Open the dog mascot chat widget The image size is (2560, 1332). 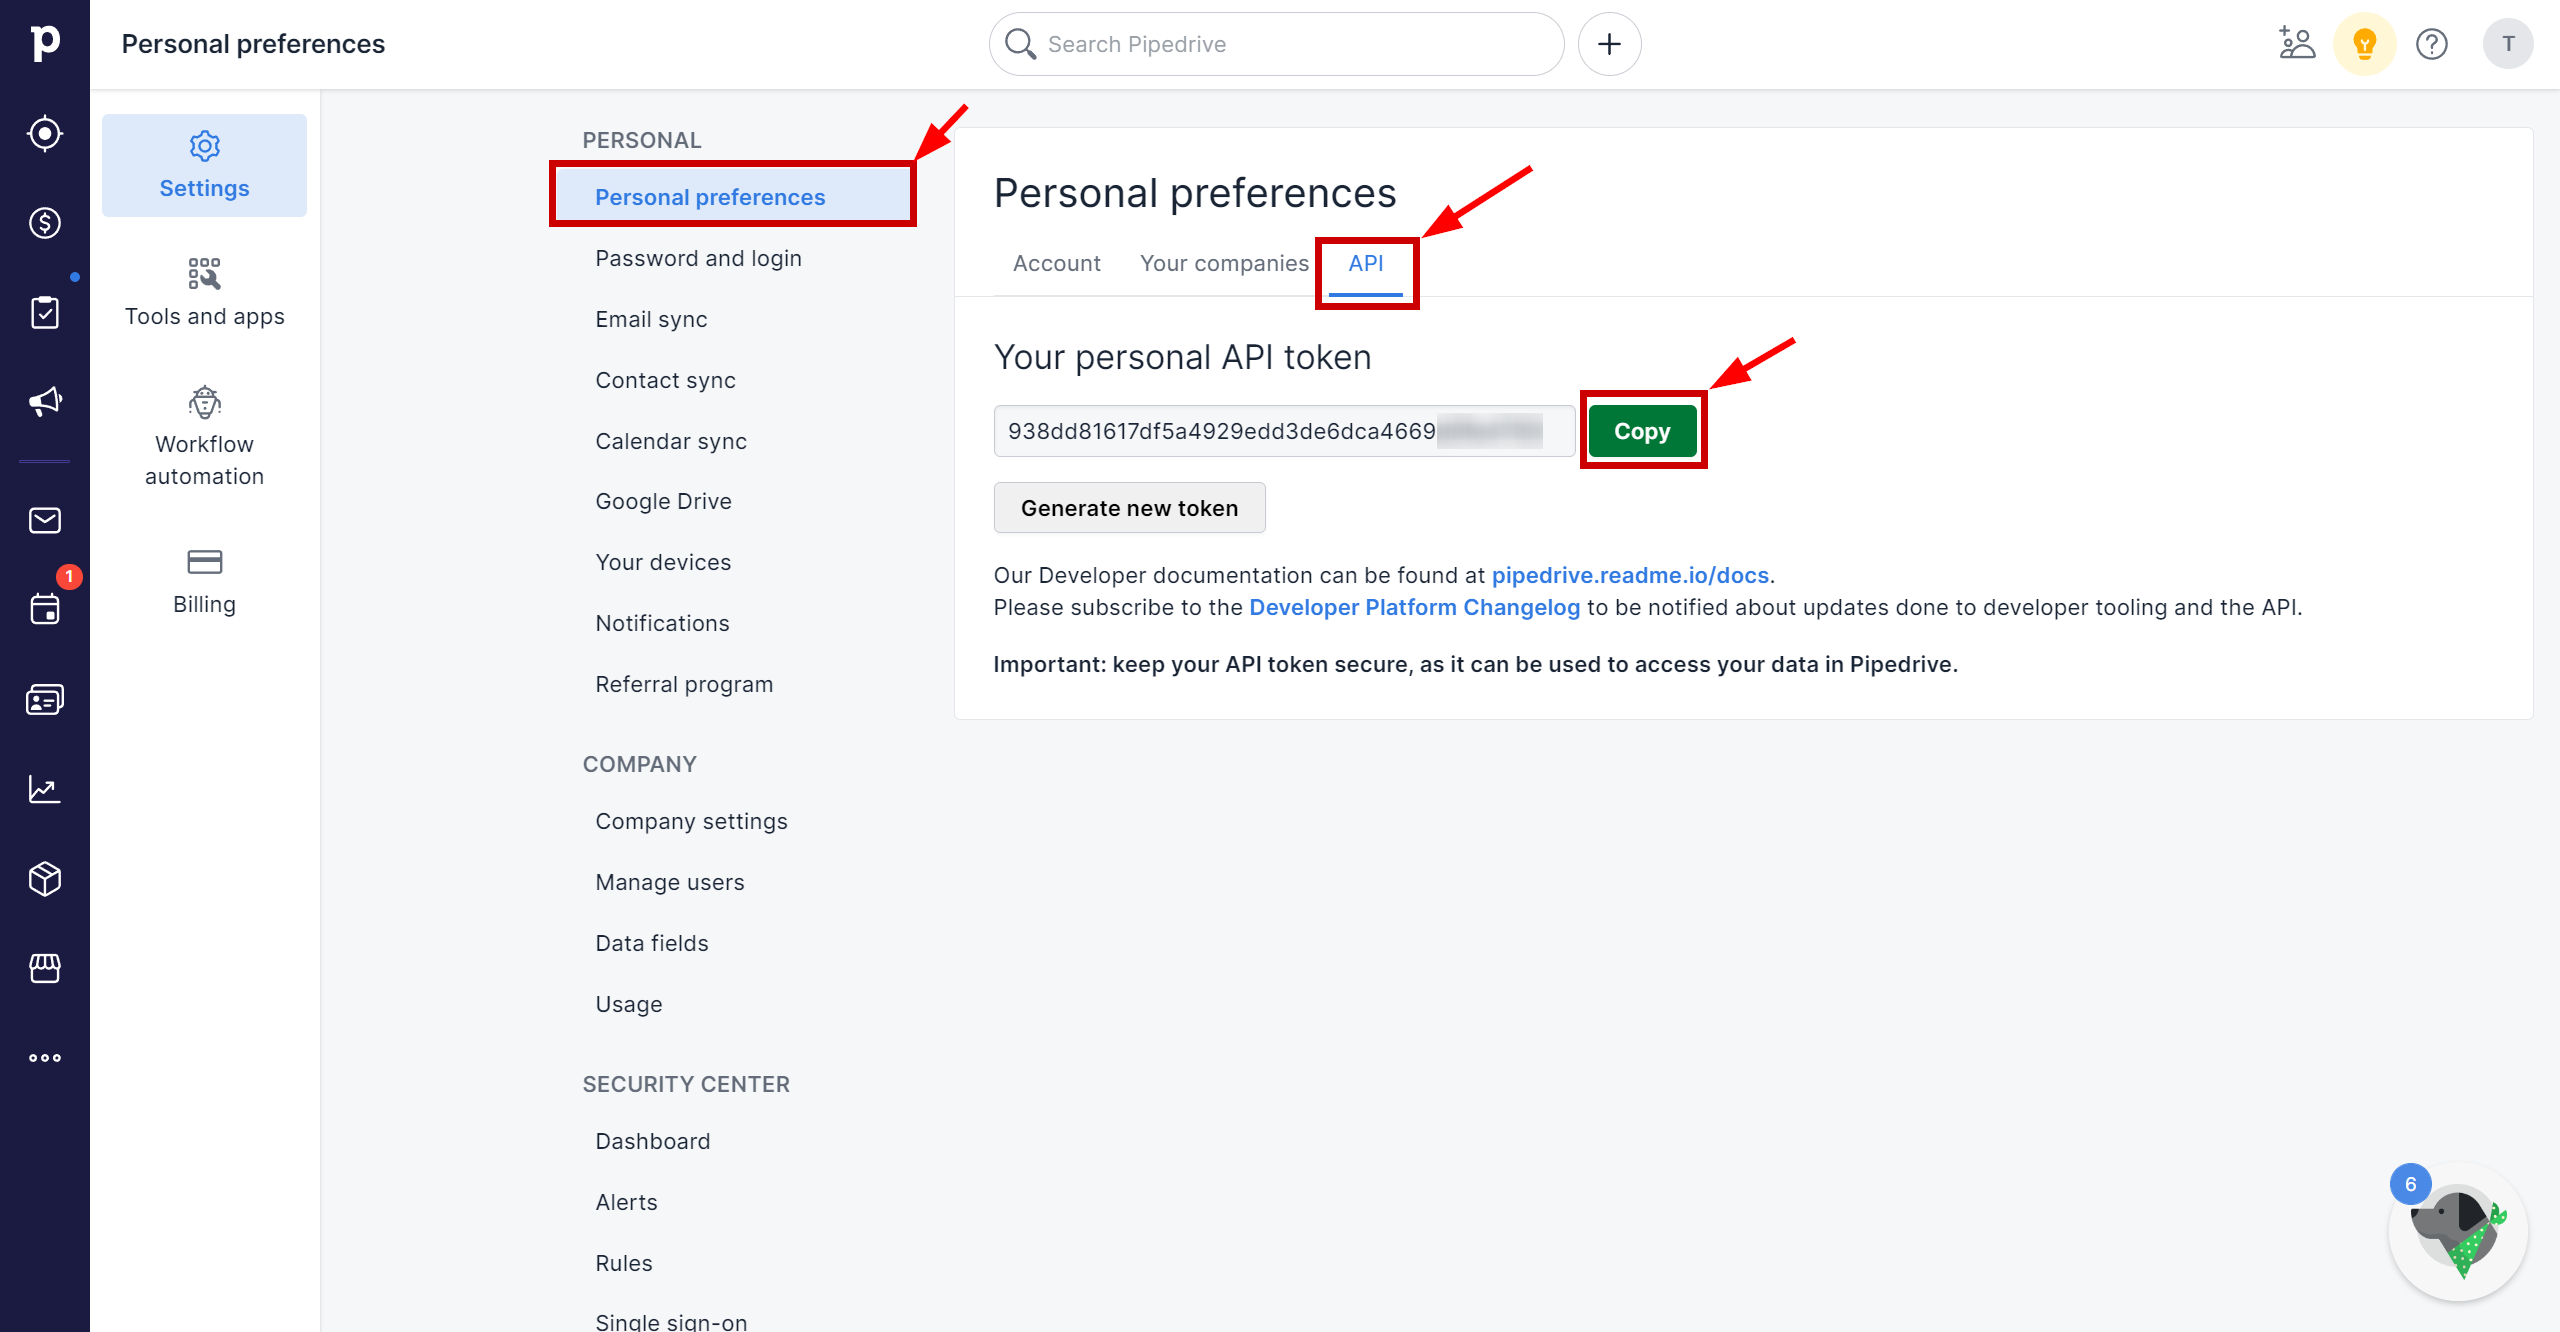(x=2458, y=1231)
